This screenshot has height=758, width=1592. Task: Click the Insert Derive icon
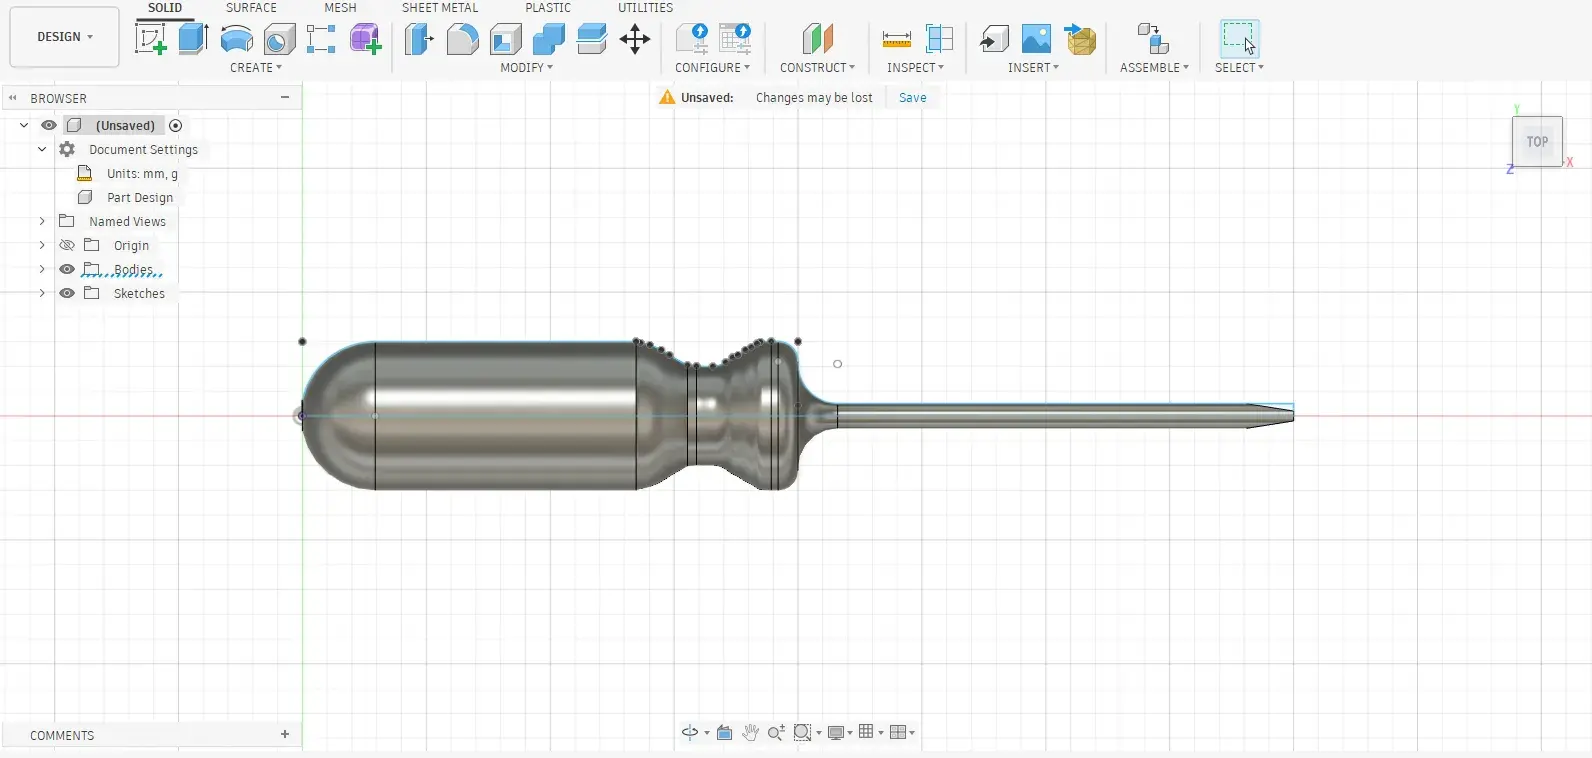994,39
